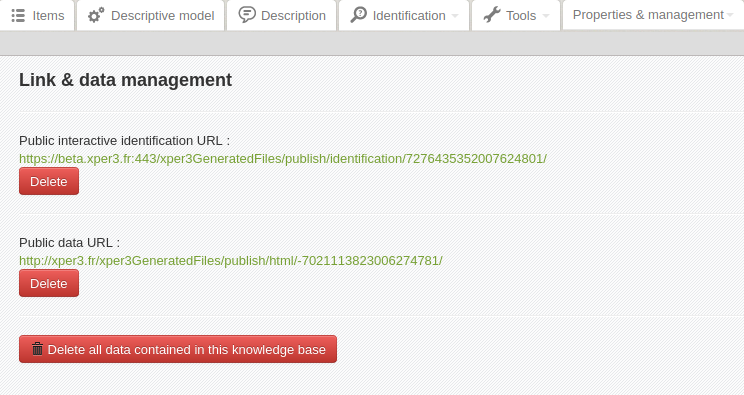The image size is (744, 395).
Task: Click the speech bubble Description icon
Action: click(247, 15)
